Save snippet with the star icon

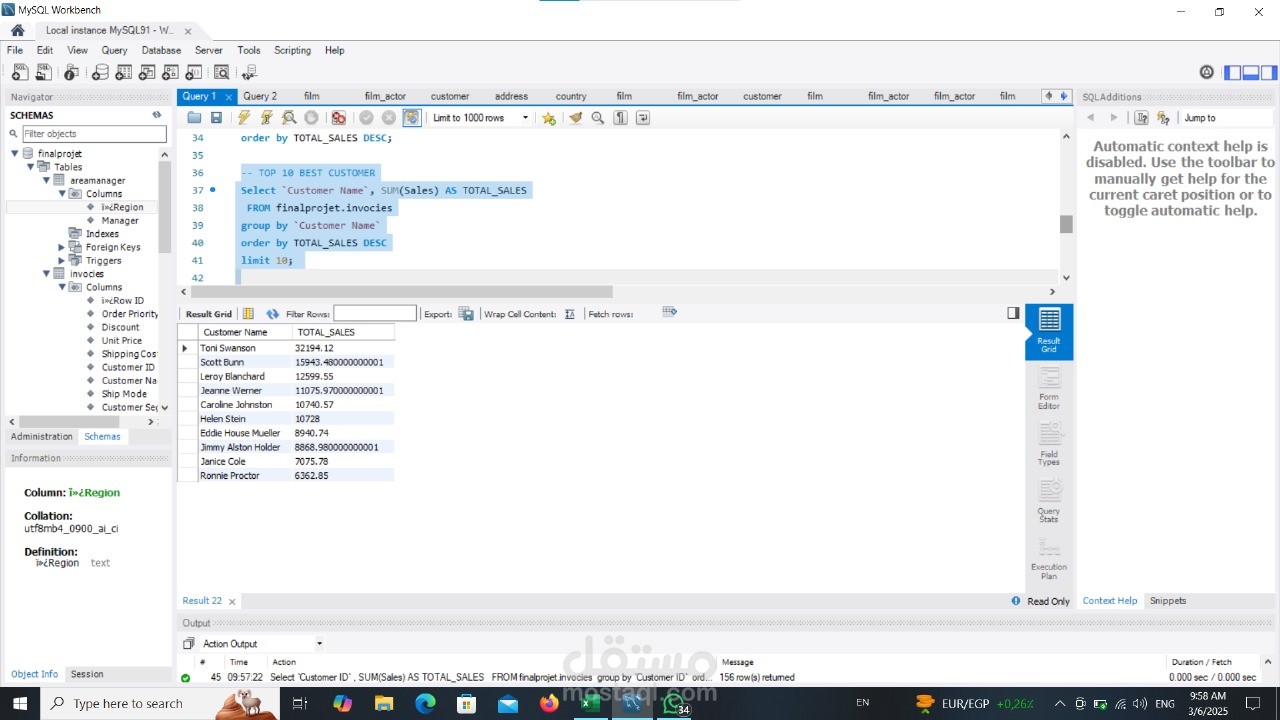(x=549, y=118)
